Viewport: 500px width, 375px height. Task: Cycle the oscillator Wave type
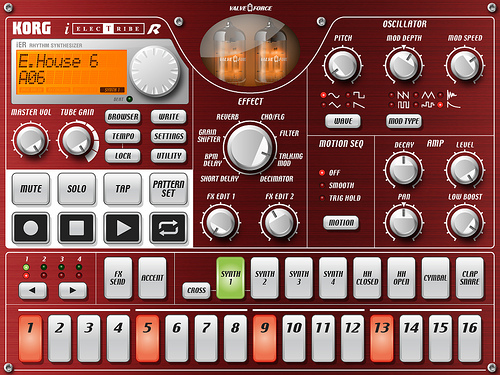(x=343, y=121)
